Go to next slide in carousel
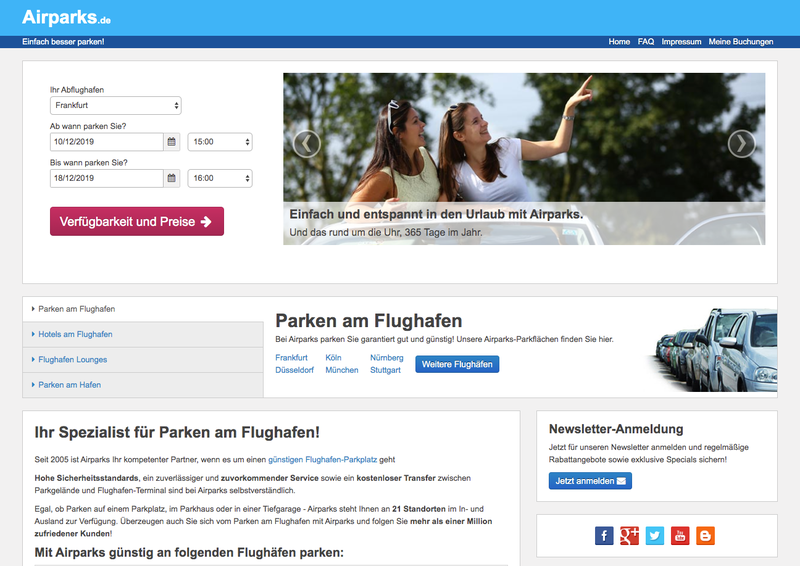800x566 pixels. [x=741, y=144]
